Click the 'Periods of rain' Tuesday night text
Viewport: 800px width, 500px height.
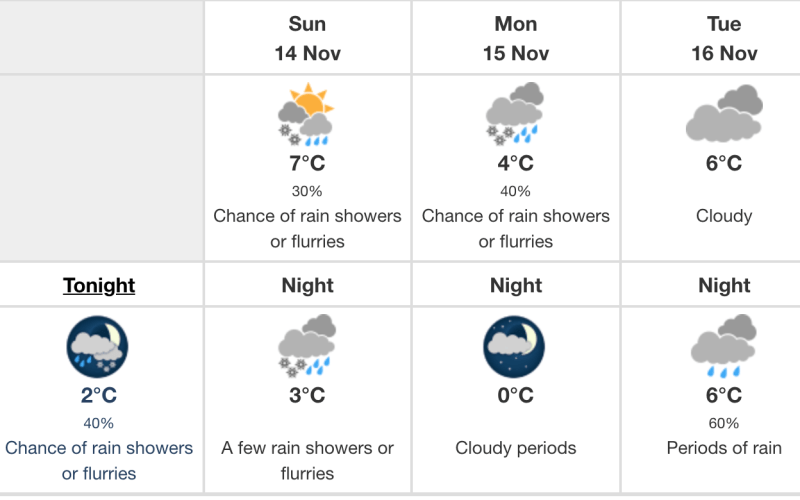click(x=724, y=448)
